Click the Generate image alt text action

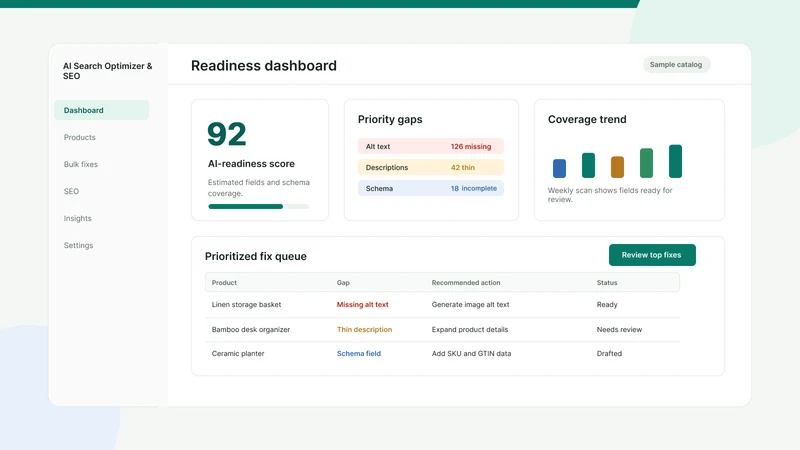470,305
